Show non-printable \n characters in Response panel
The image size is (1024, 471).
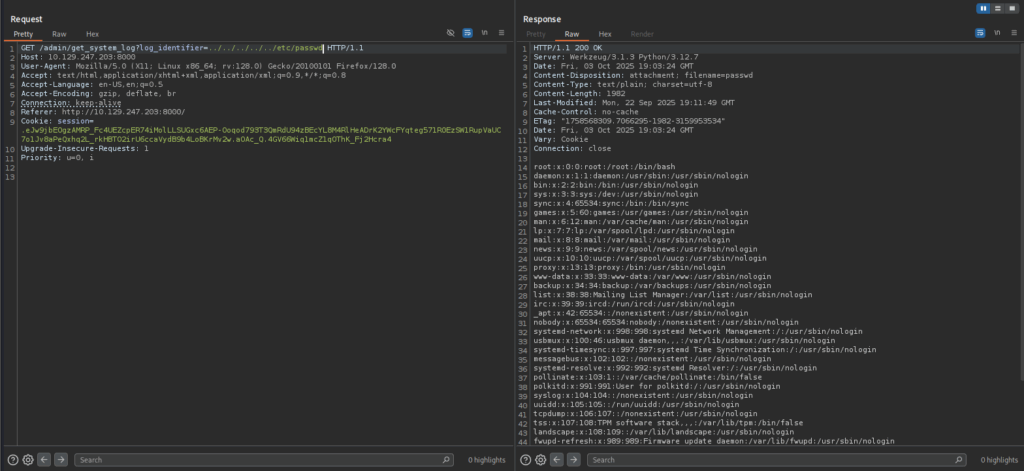[x=997, y=33]
